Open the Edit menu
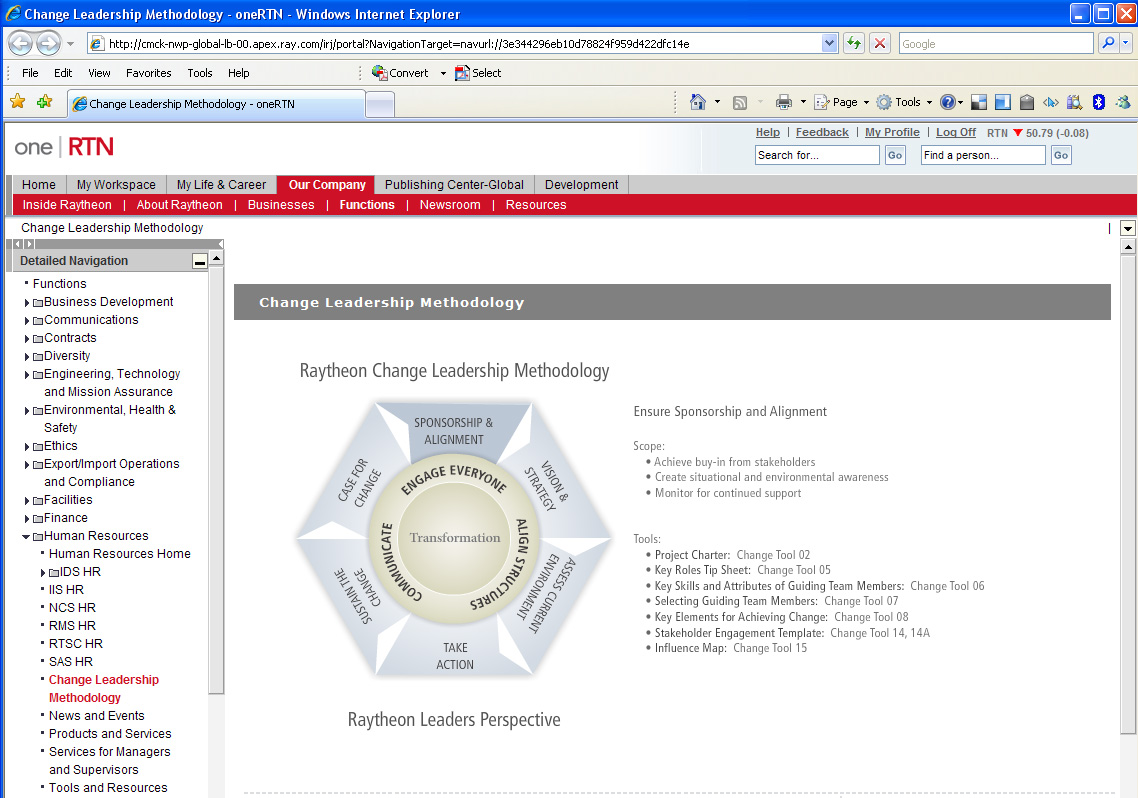This screenshot has height=798, width=1138. click(63, 73)
